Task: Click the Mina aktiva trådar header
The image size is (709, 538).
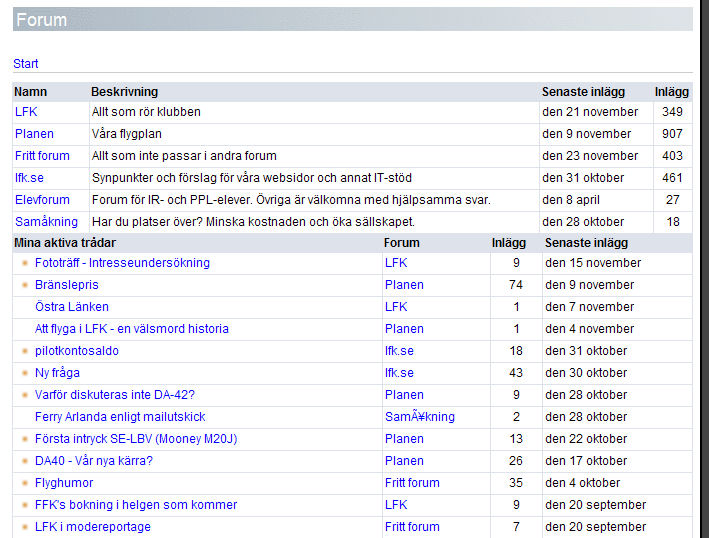Action: coord(65,243)
